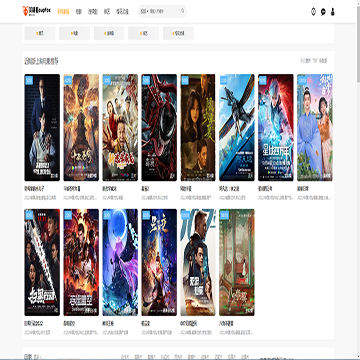Click the user profile icon in header
This screenshot has width=360, height=360.
pos(332,12)
